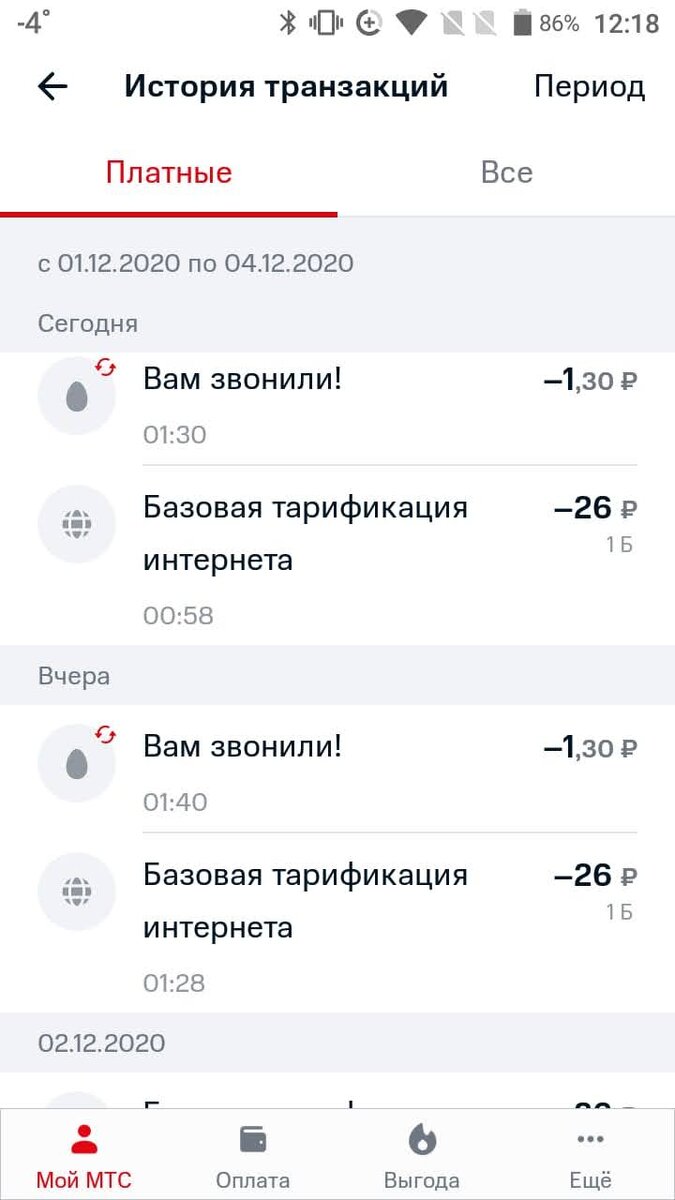The image size is (675, 1200).
Task: Tap the second missed call icon under 'Вчера'
Action: (76, 762)
